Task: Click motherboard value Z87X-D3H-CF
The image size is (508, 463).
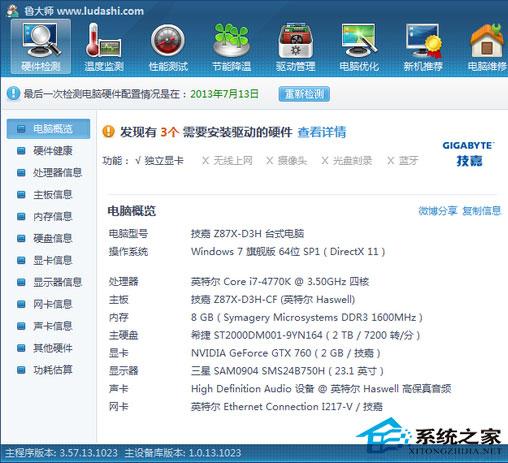Action: point(273,300)
